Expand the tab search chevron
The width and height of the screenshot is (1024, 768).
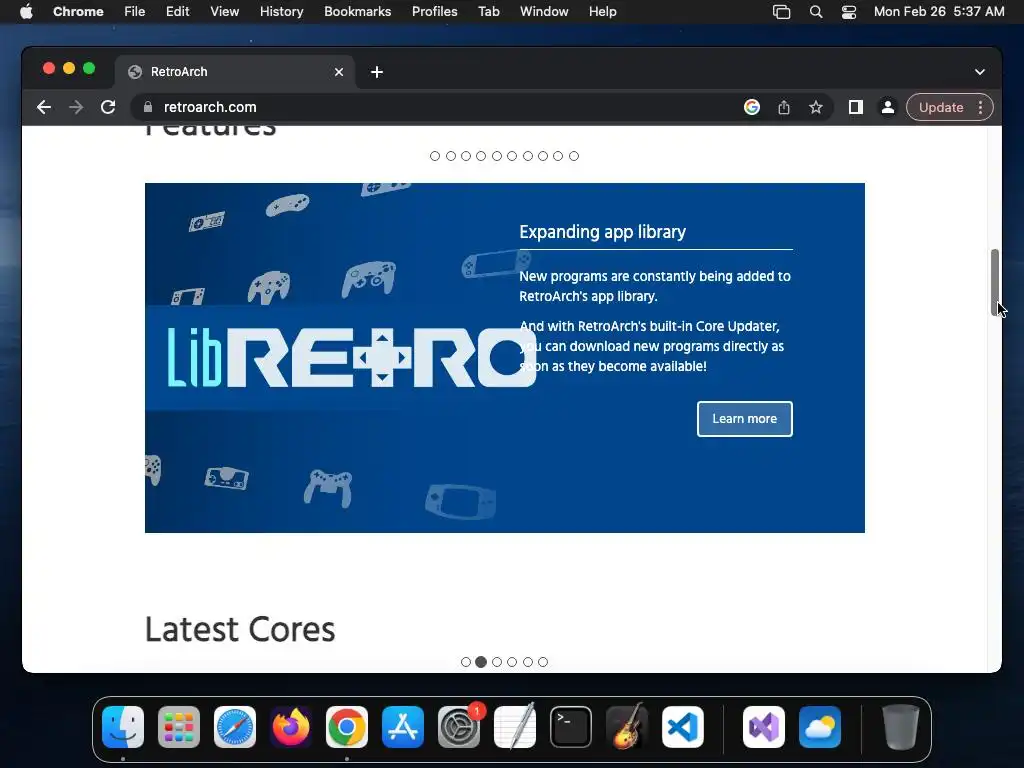tap(980, 72)
